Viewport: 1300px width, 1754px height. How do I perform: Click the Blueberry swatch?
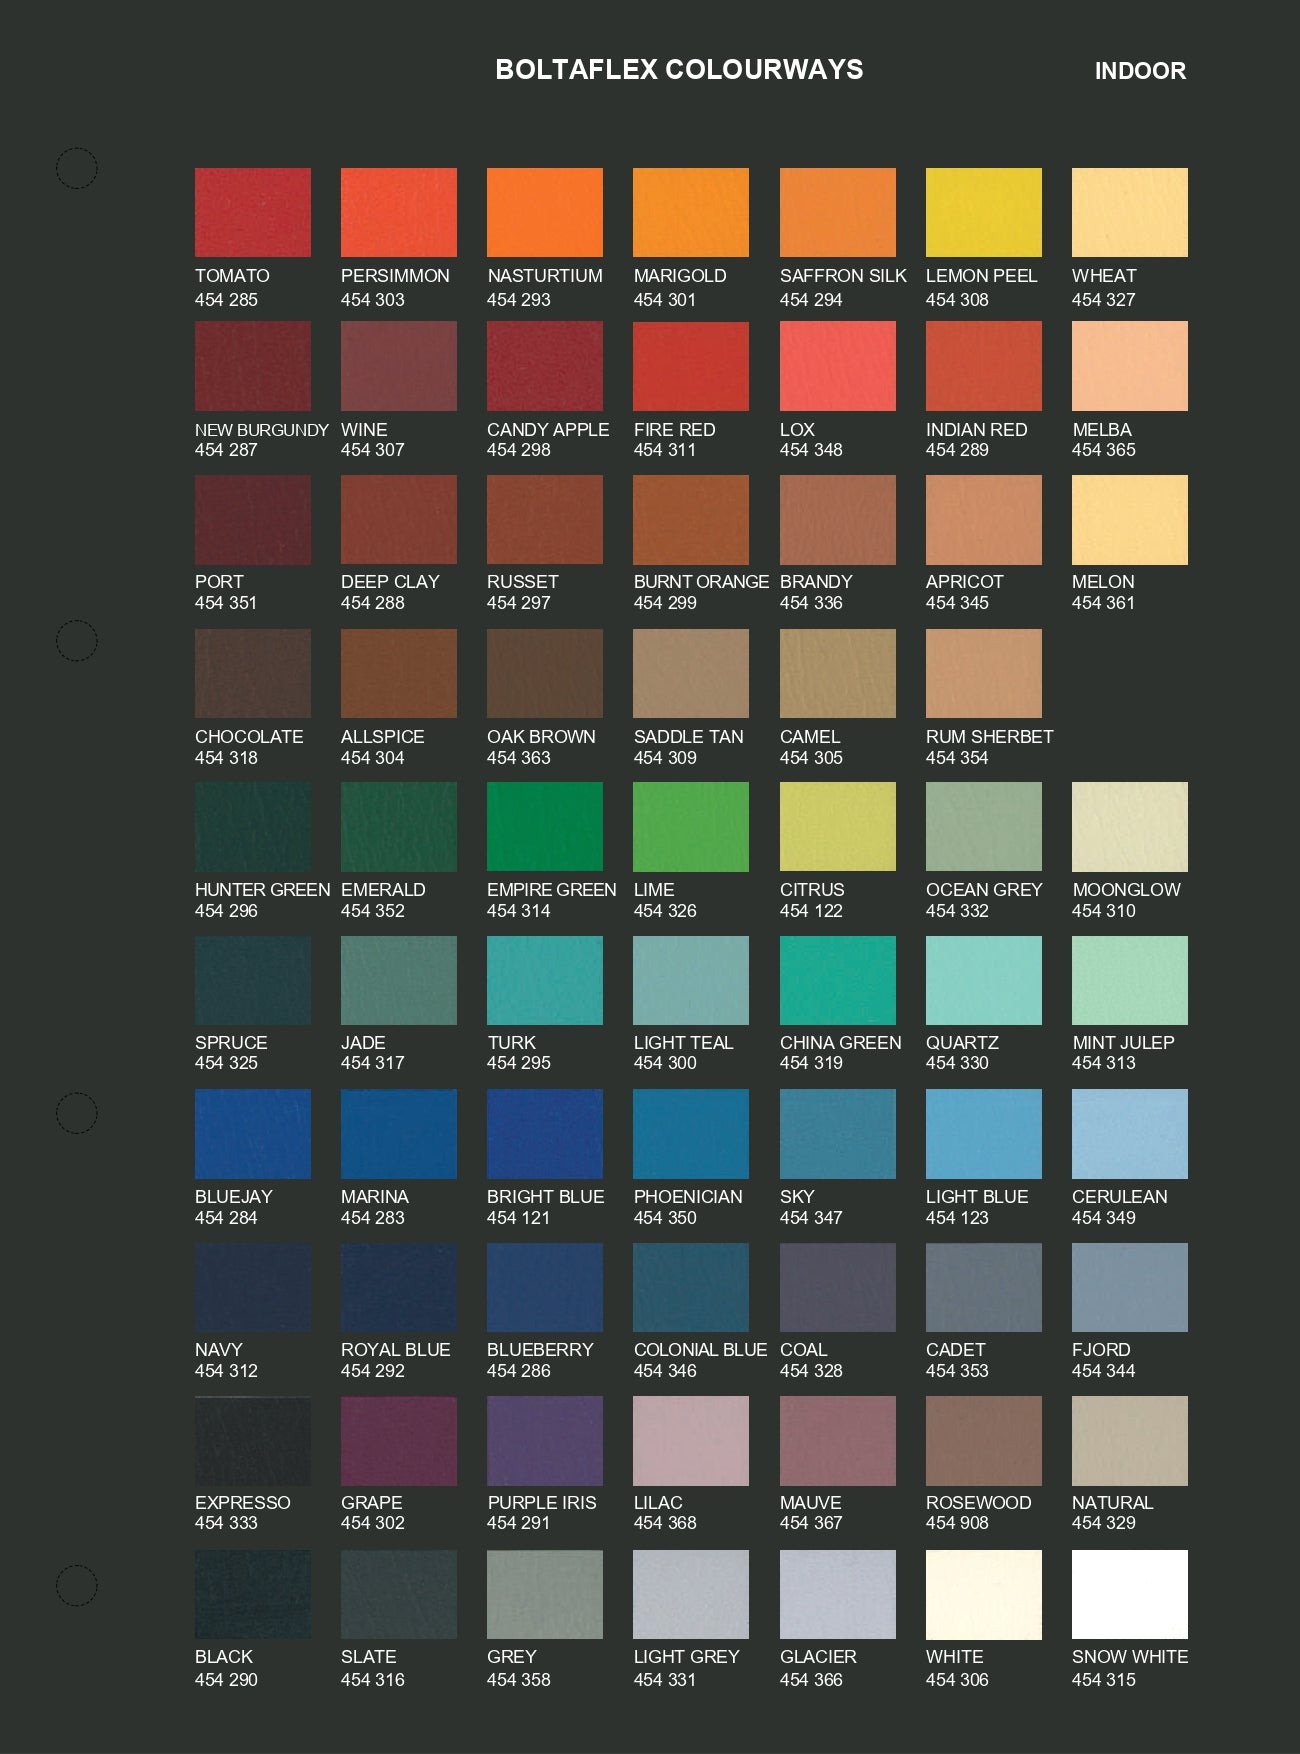(545, 1287)
